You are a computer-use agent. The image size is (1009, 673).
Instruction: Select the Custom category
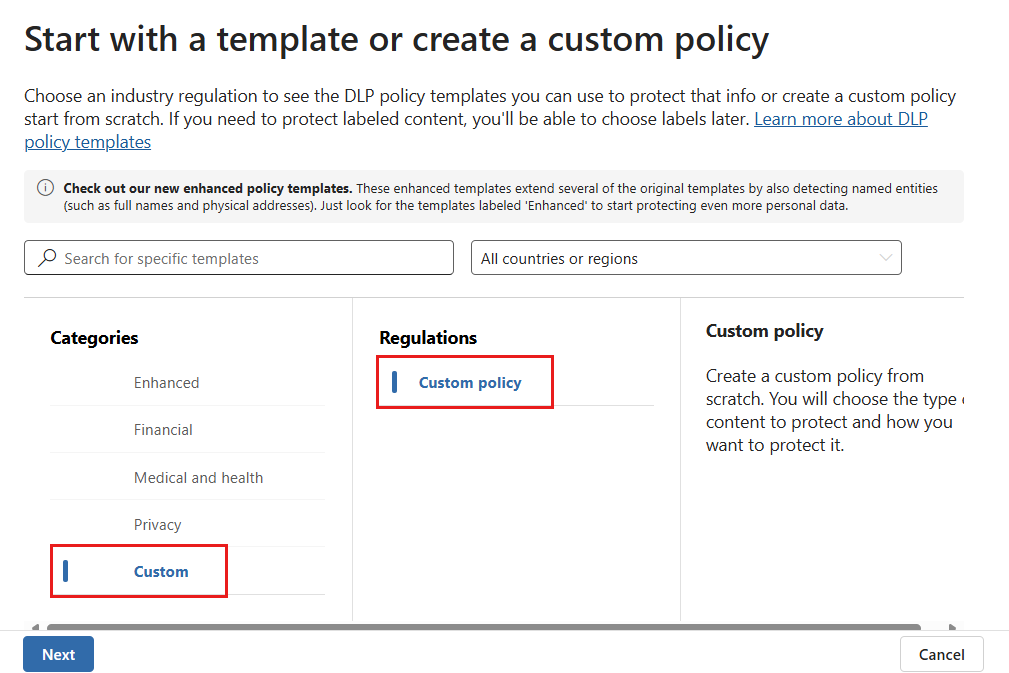(160, 571)
